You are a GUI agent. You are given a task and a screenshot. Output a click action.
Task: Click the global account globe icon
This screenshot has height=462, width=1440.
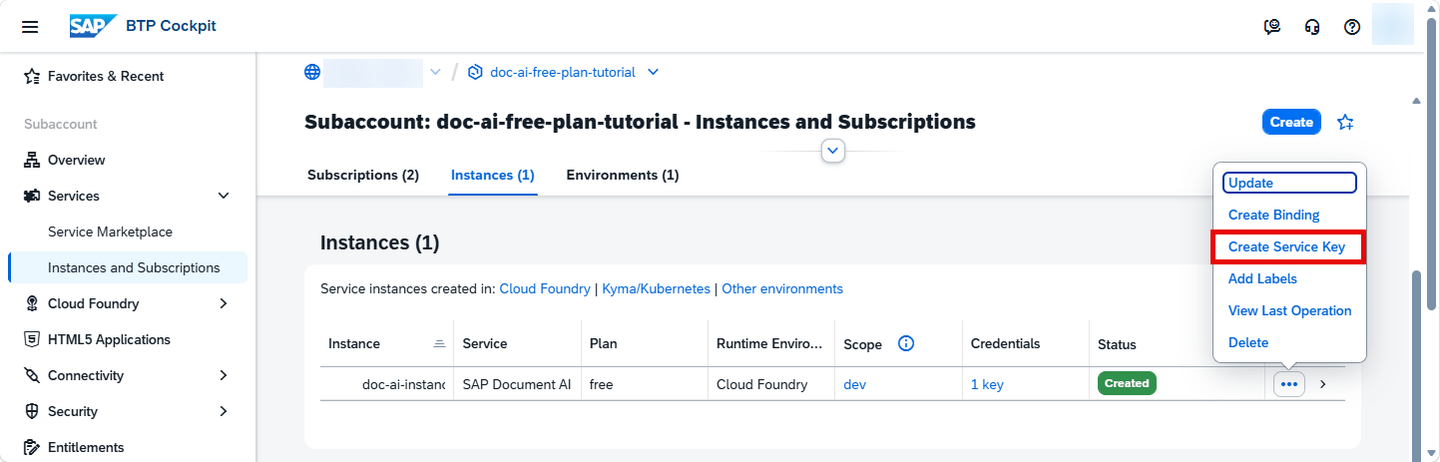[x=313, y=72]
